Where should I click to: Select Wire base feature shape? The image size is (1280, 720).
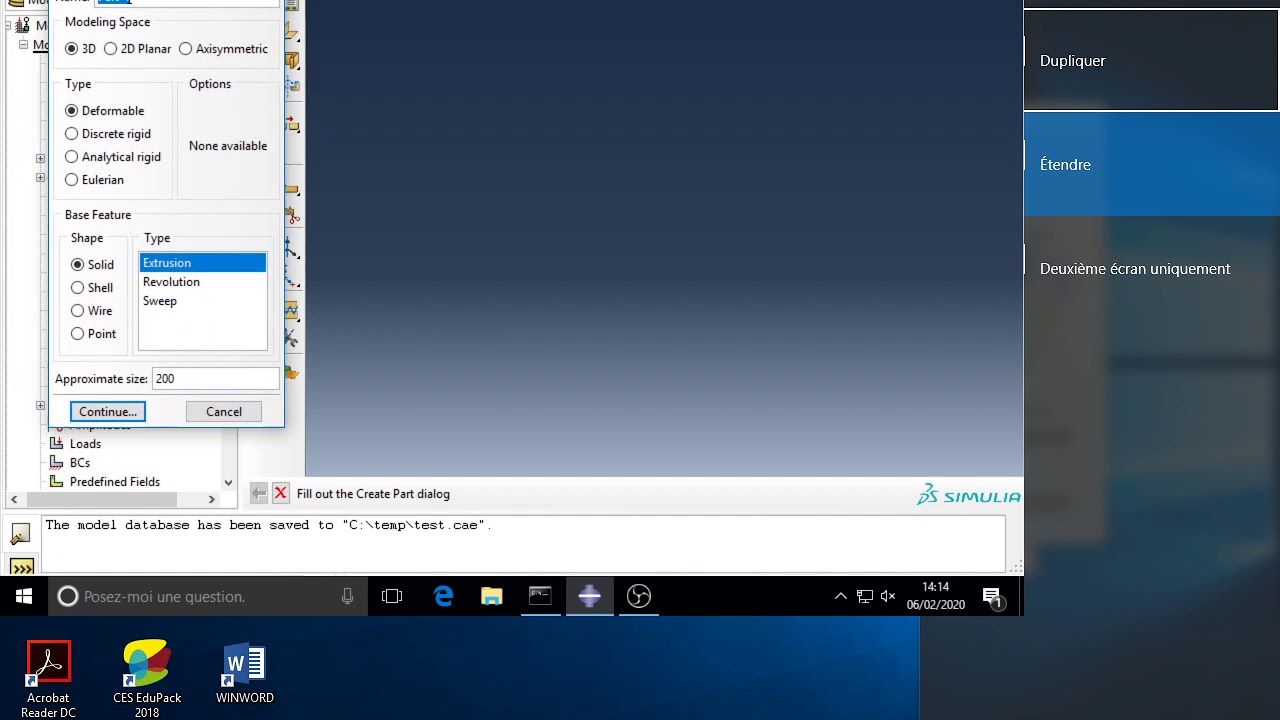(91, 311)
